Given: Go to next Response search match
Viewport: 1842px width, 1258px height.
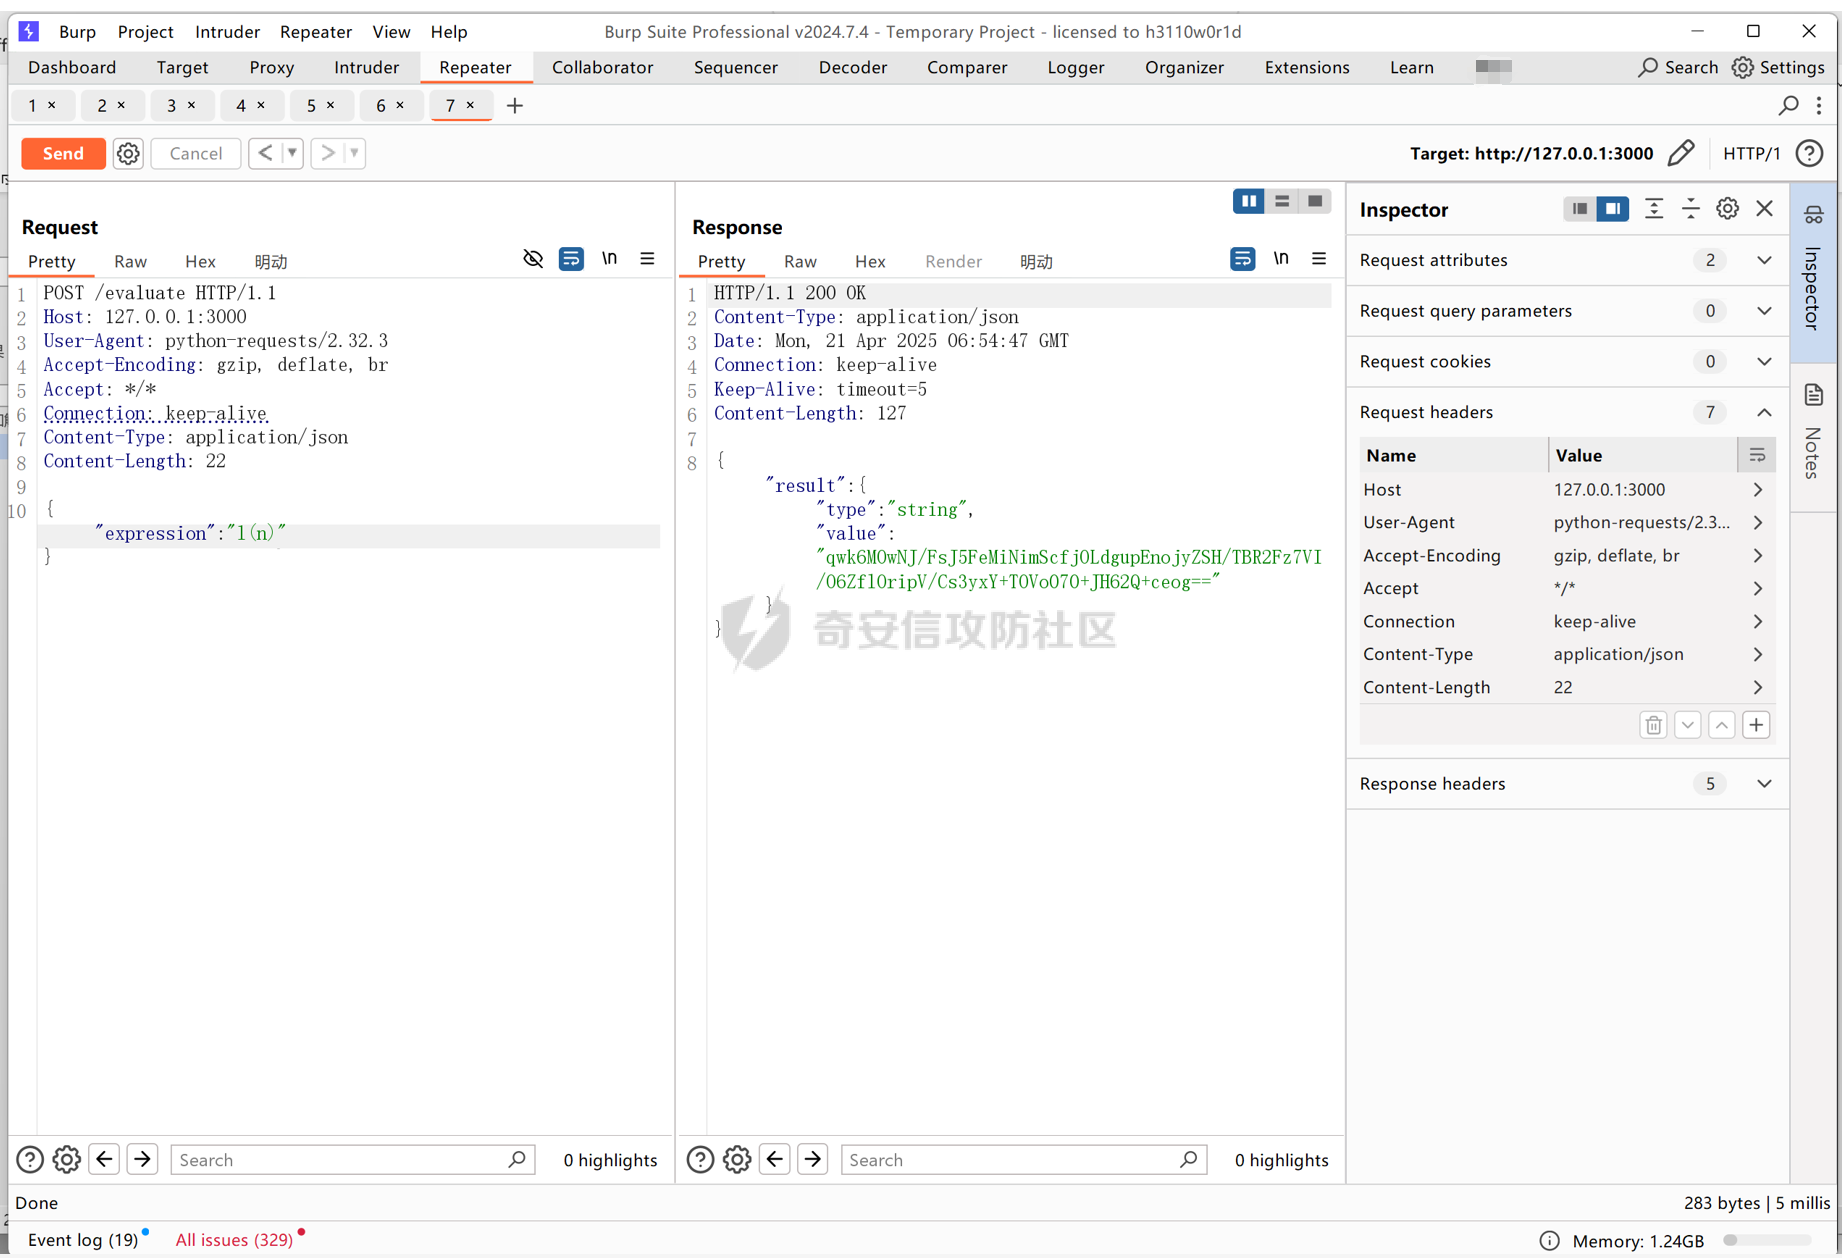Looking at the screenshot, I should 813,1159.
